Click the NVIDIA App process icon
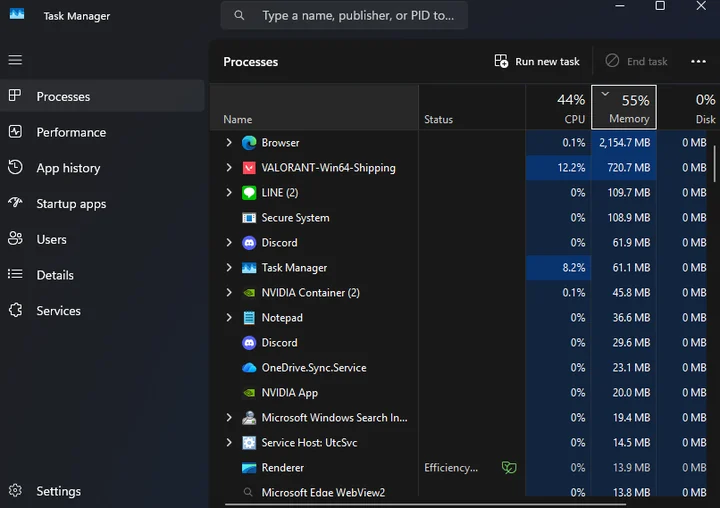 point(249,393)
